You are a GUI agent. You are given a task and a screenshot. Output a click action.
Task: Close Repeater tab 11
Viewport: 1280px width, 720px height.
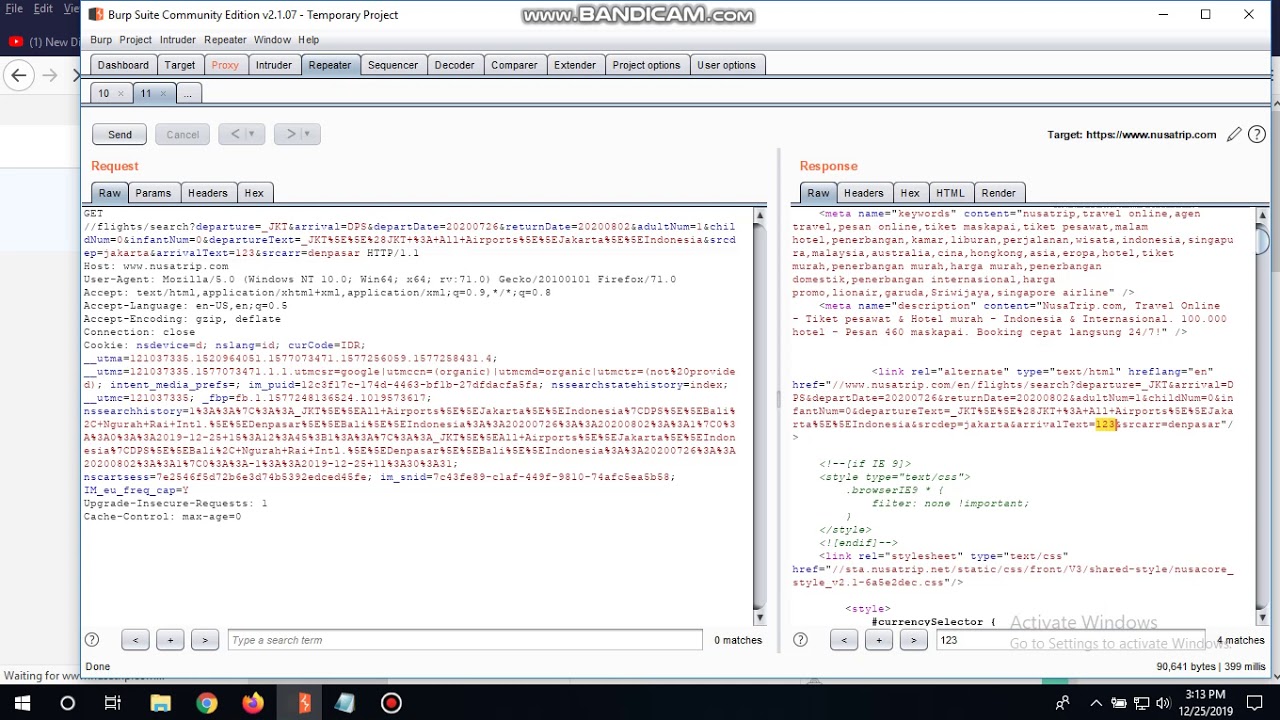coord(163,94)
